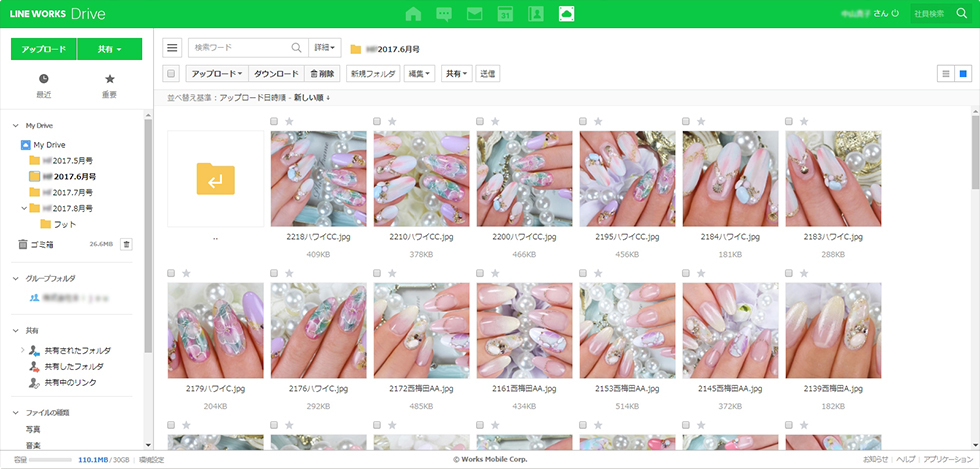Filter by 写真 file type
The image size is (980, 469).
[x=33, y=430]
